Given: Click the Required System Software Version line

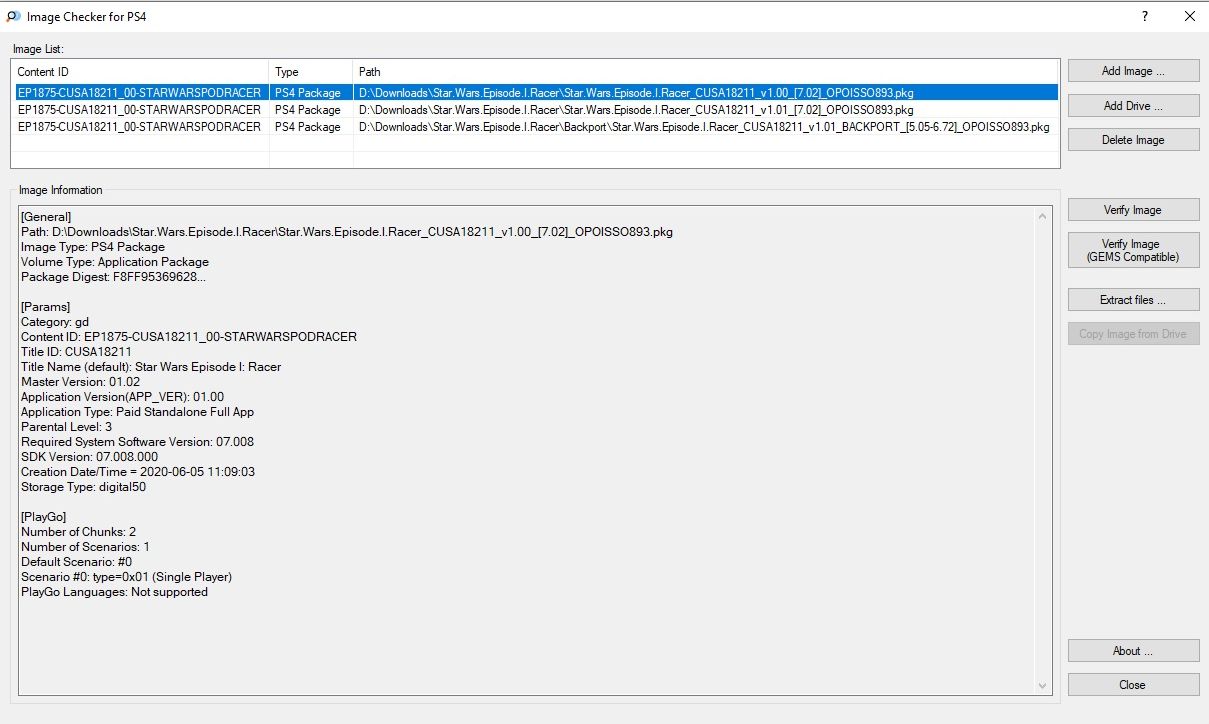Looking at the screenshot, I should (x=137, y=442).
